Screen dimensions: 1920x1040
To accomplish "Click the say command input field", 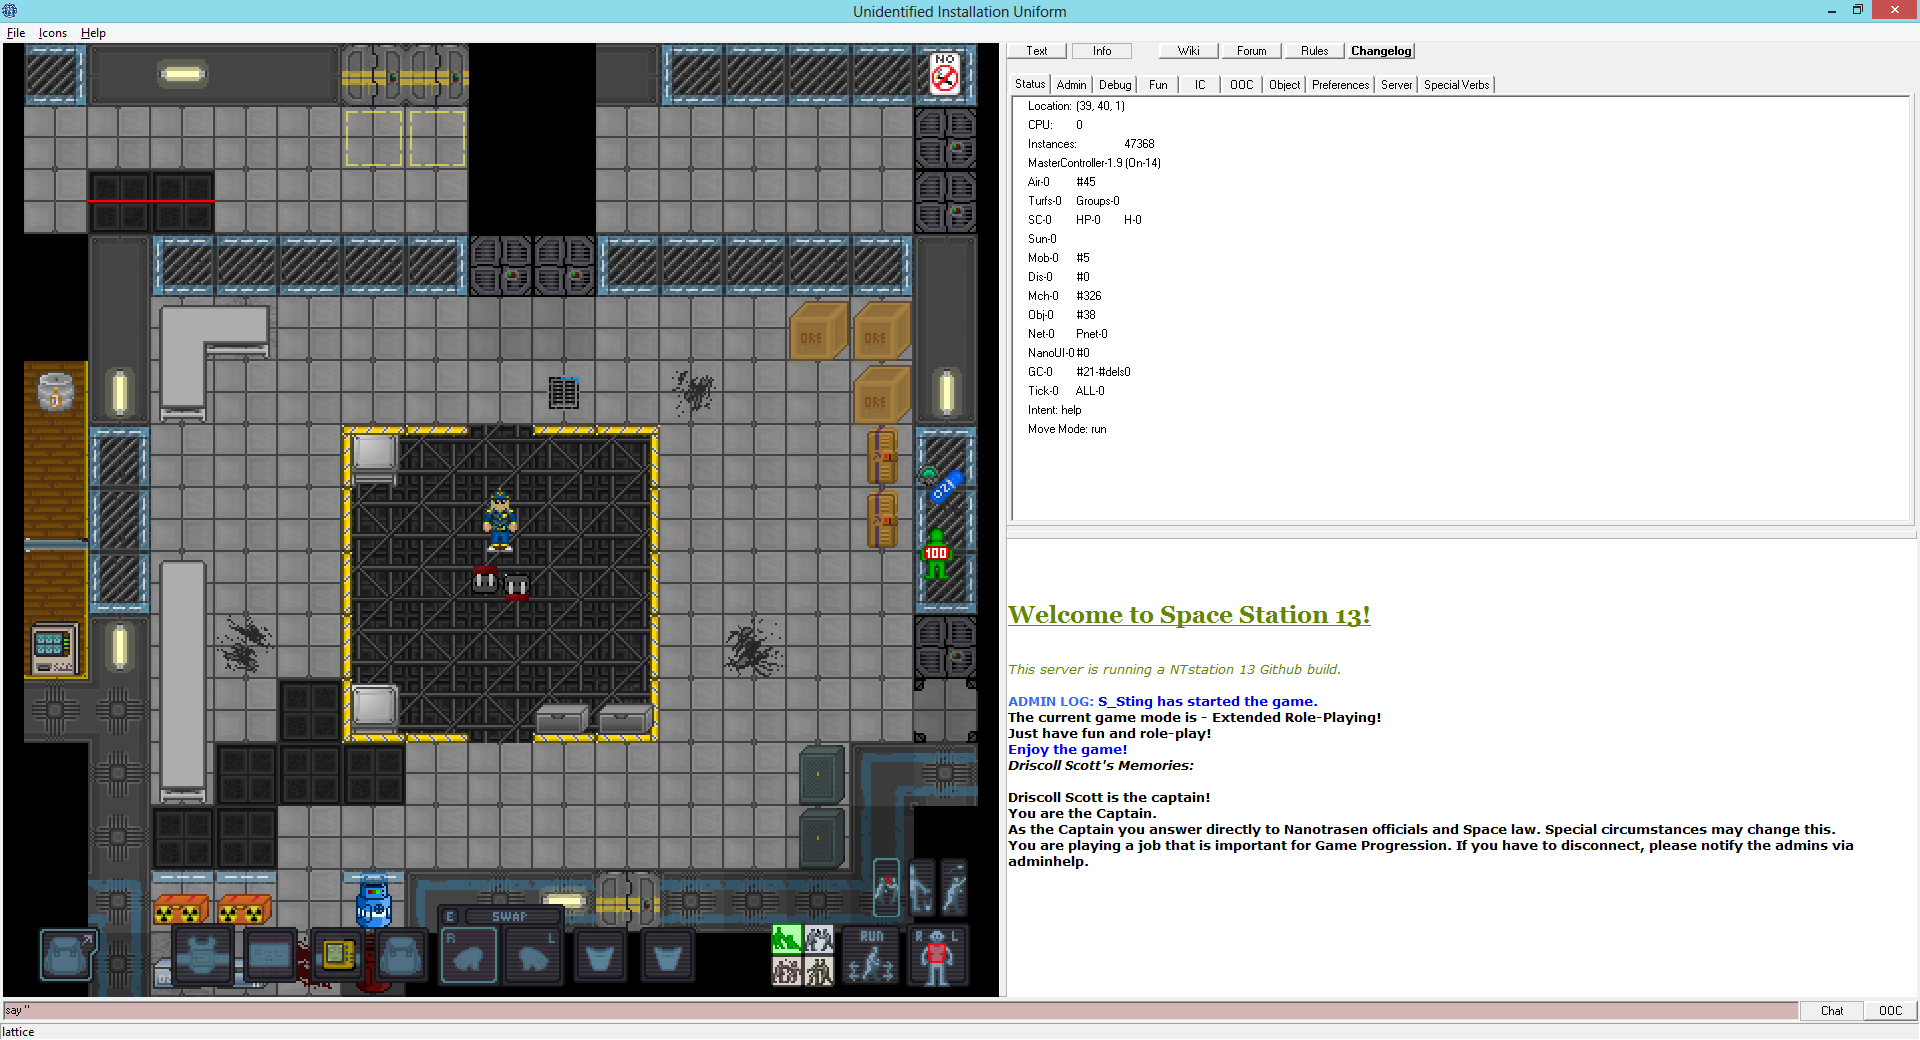I will (900, 1011).
